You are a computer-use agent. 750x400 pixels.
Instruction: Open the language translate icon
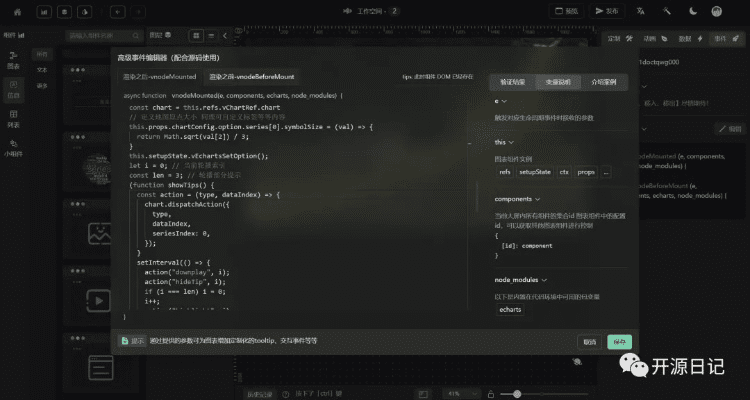point(640,11)
